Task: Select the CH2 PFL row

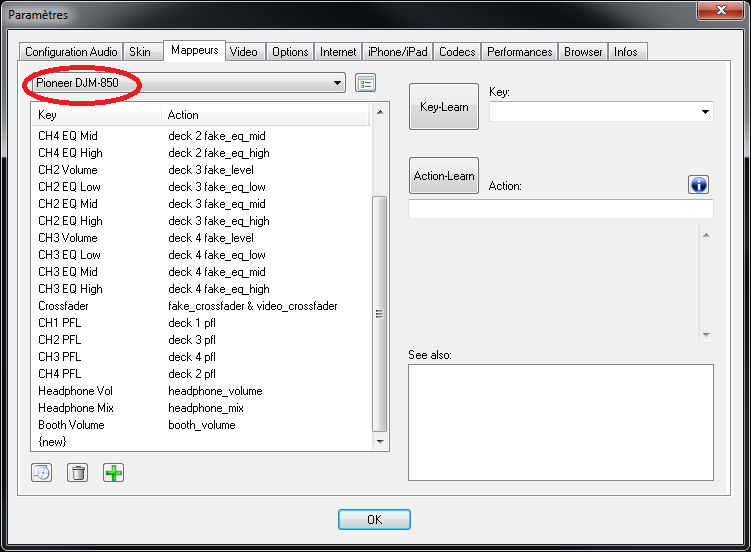Action: (202, 340)
